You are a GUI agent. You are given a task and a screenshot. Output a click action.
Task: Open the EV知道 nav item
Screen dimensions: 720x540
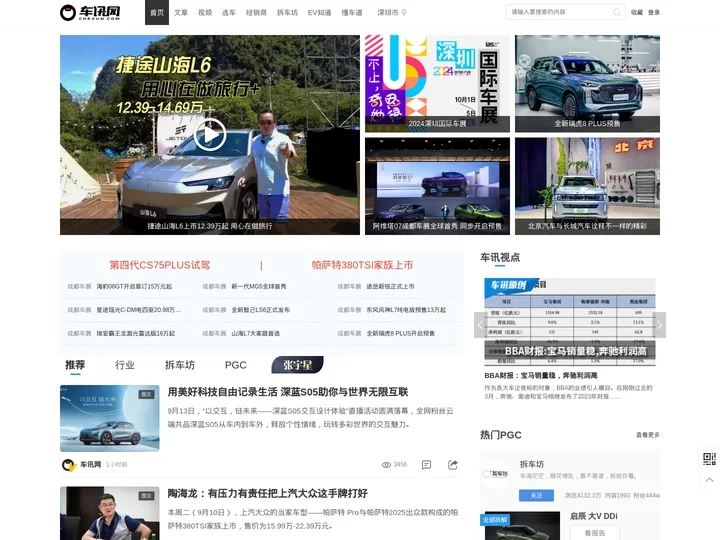pyautogui.click(x=320, y=12)
